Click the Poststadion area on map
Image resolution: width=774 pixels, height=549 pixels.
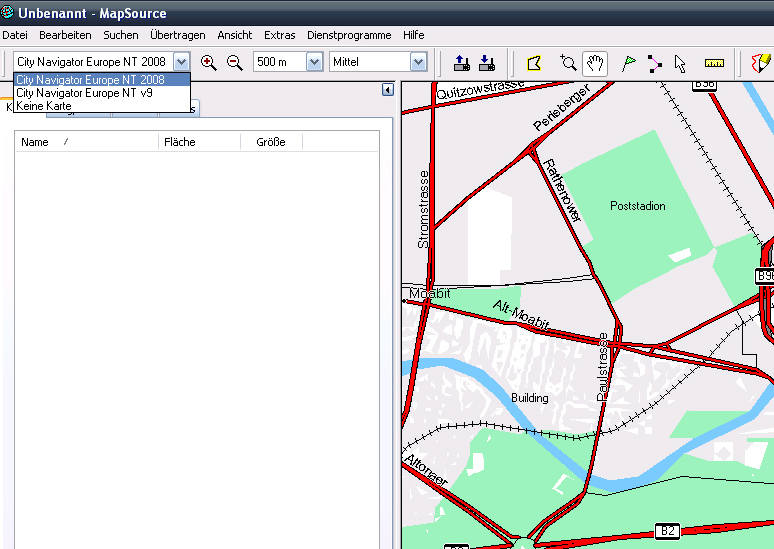click(x=637, y=207)
